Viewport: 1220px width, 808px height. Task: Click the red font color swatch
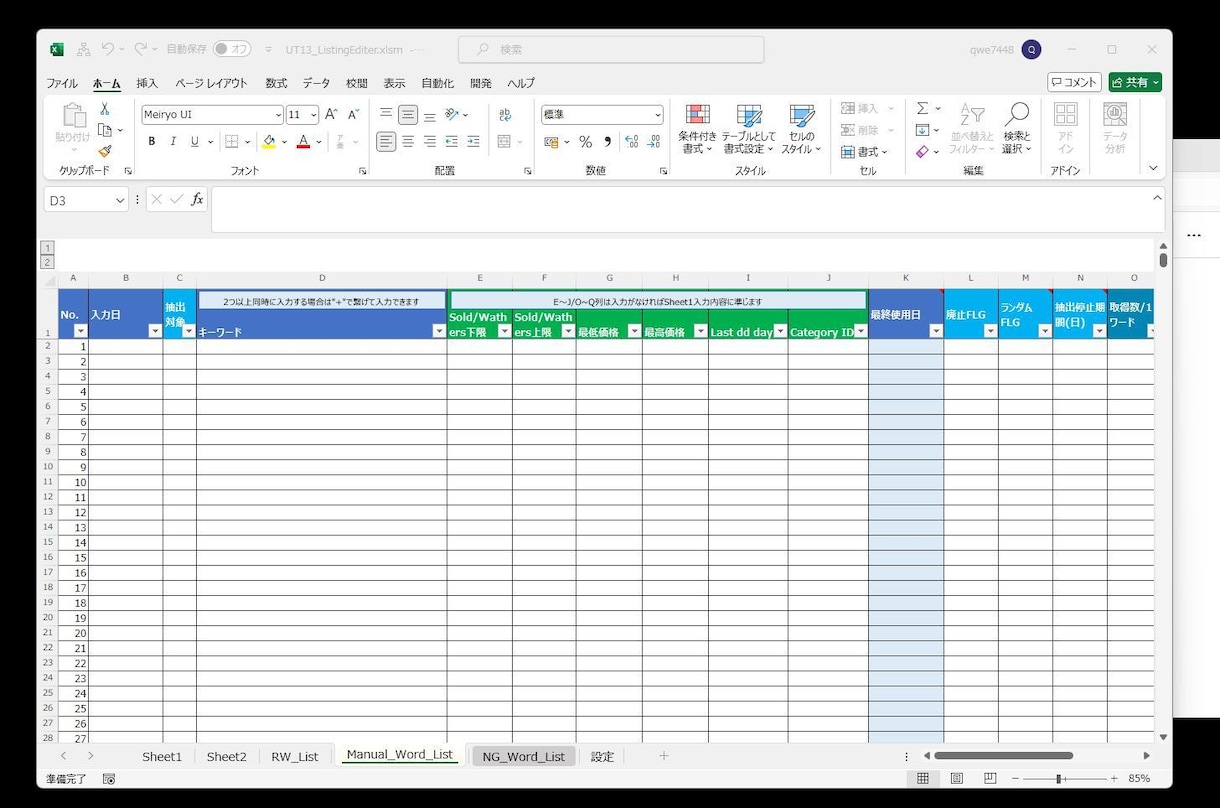click(303, 142)
